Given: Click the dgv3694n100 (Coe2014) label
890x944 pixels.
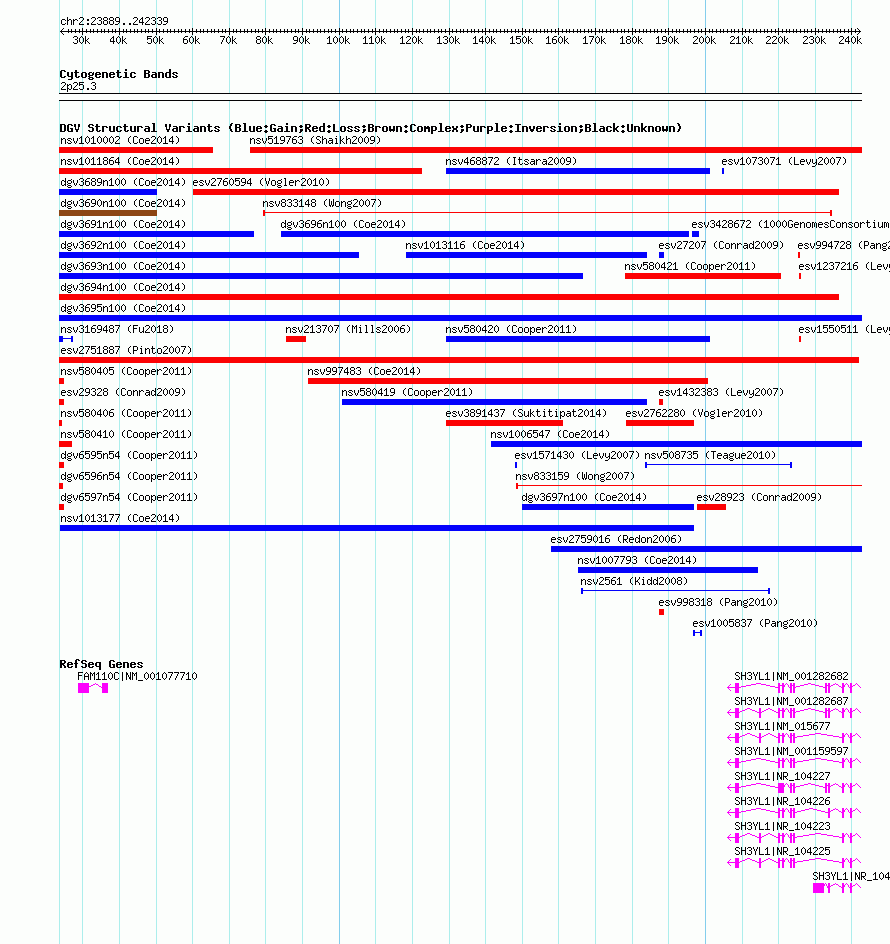Looking at the screenshot, I should click(x=123, y=288).
